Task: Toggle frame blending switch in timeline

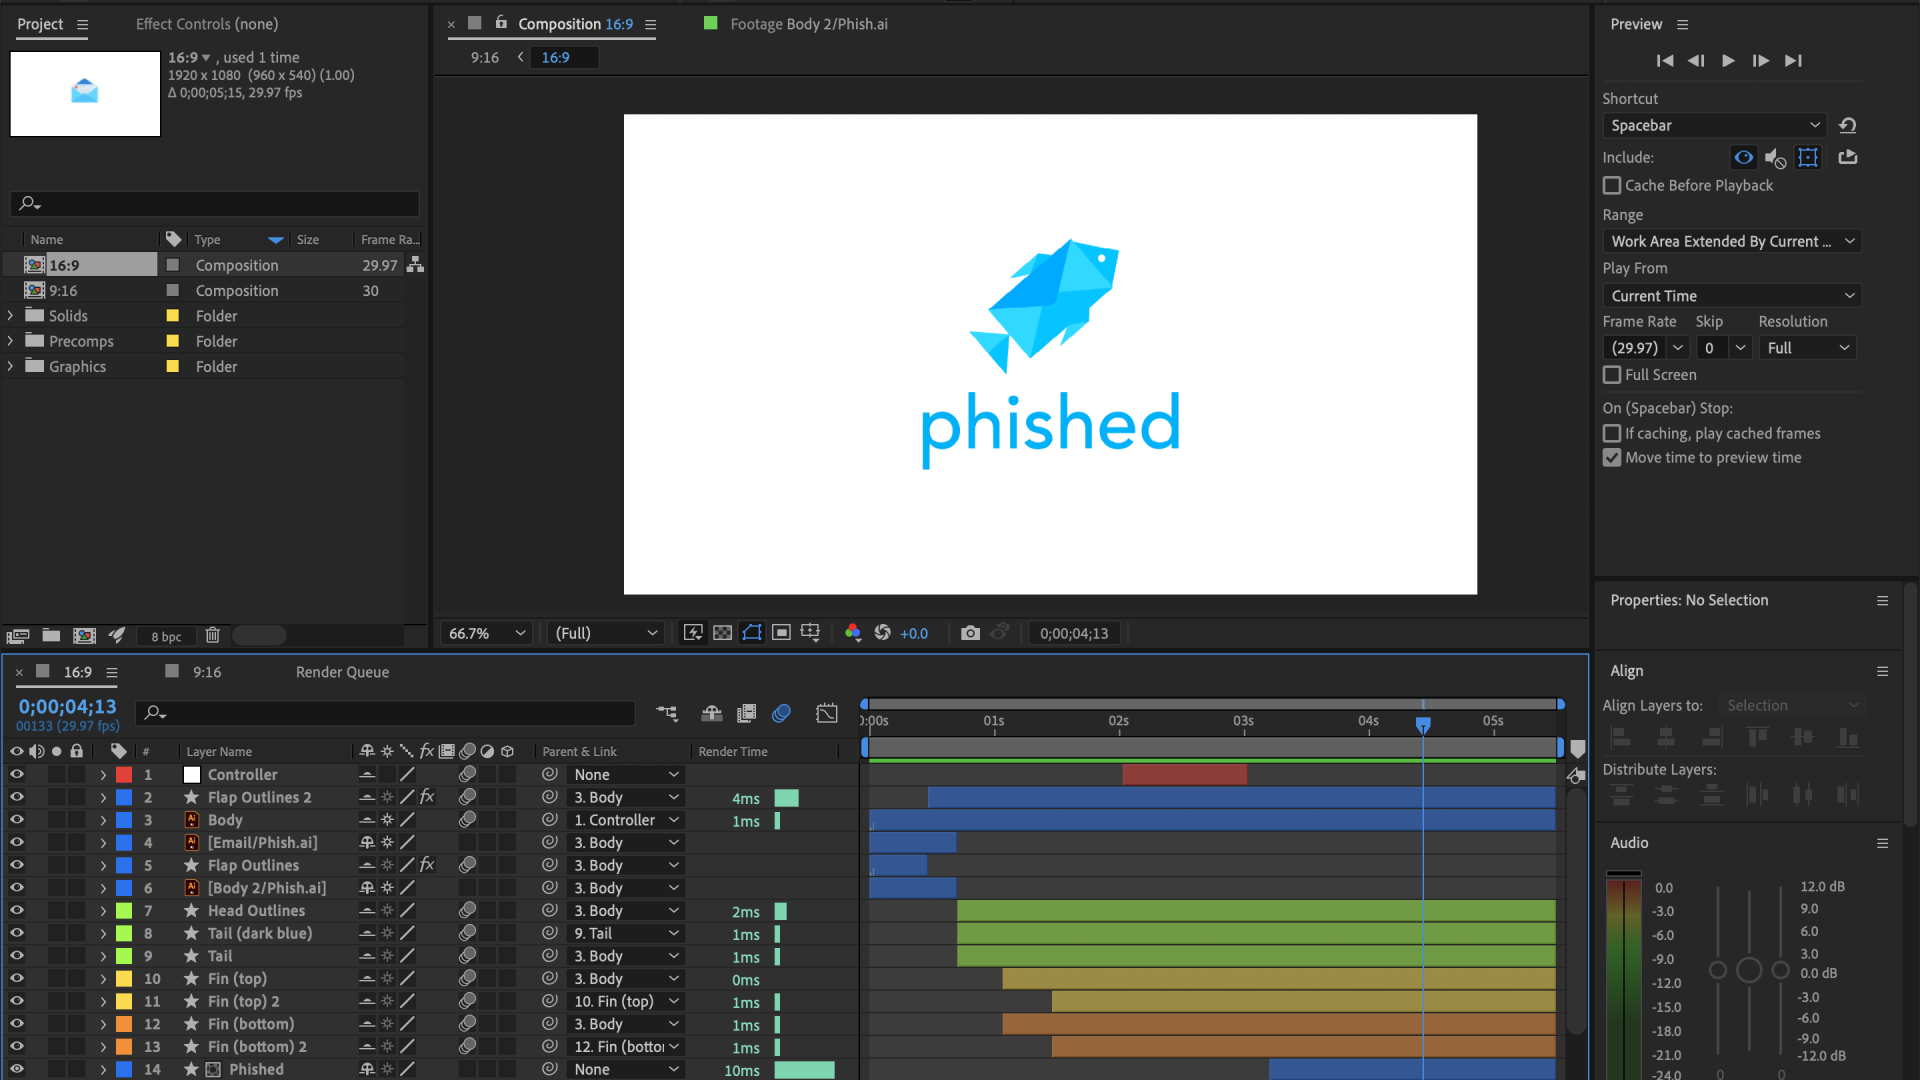Action: 746,713
